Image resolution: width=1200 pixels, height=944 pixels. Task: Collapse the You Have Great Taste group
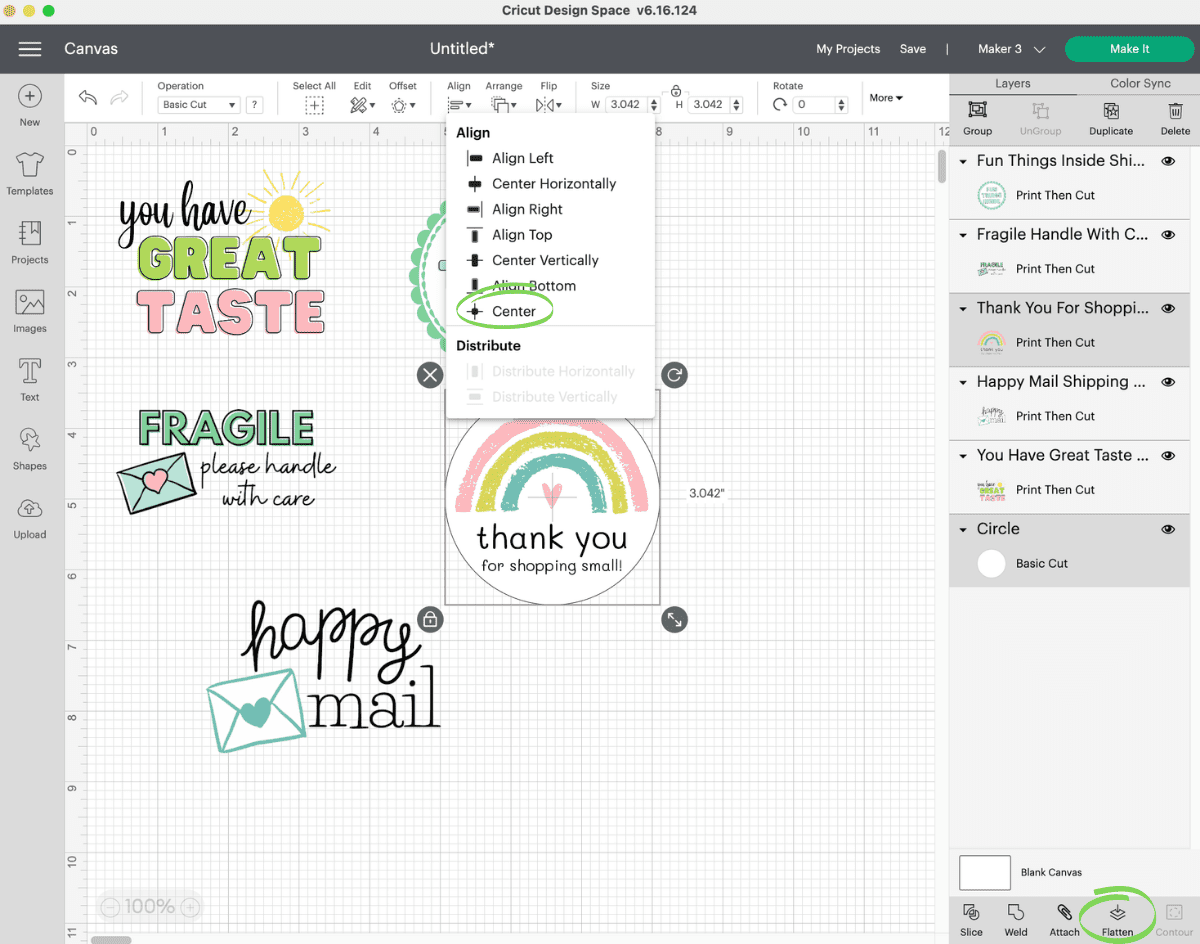pyautogui.click(x=964, y=455)
